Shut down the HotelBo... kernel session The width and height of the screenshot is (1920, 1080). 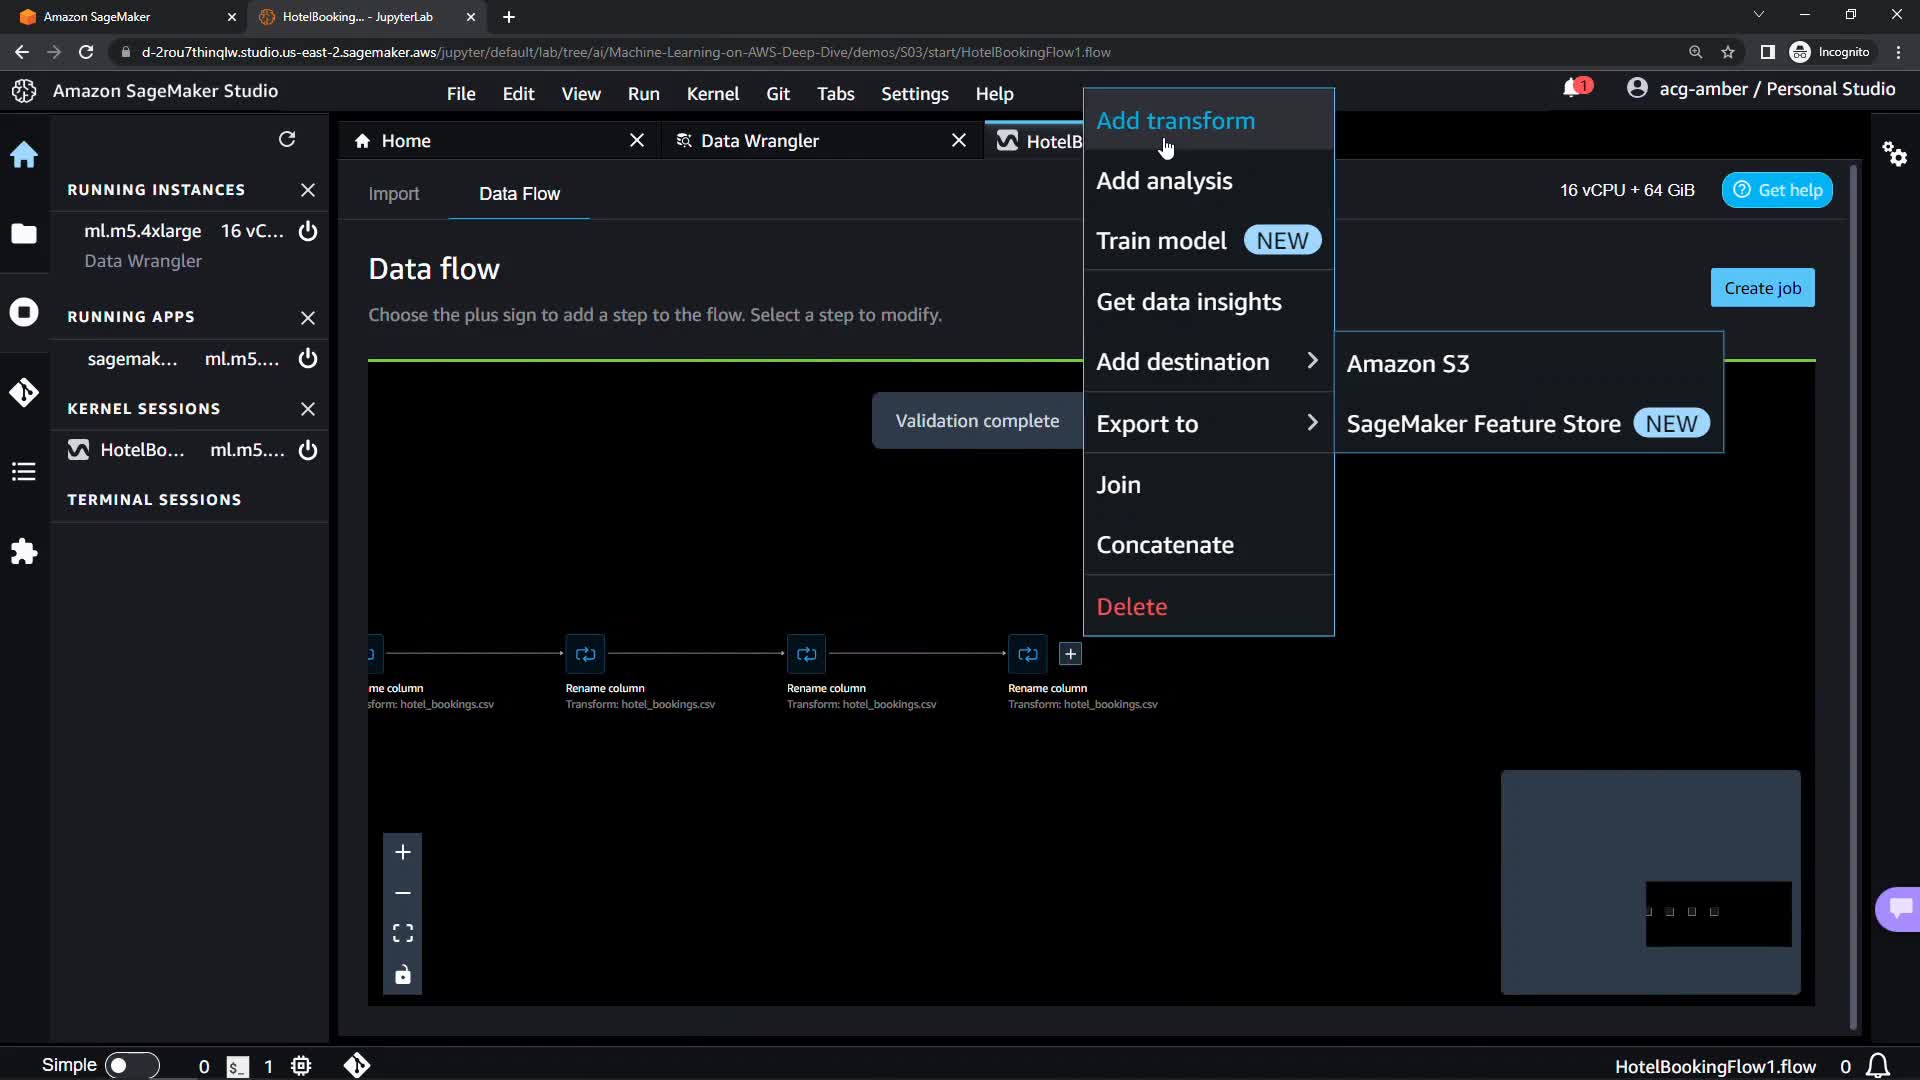pos(308,450)
